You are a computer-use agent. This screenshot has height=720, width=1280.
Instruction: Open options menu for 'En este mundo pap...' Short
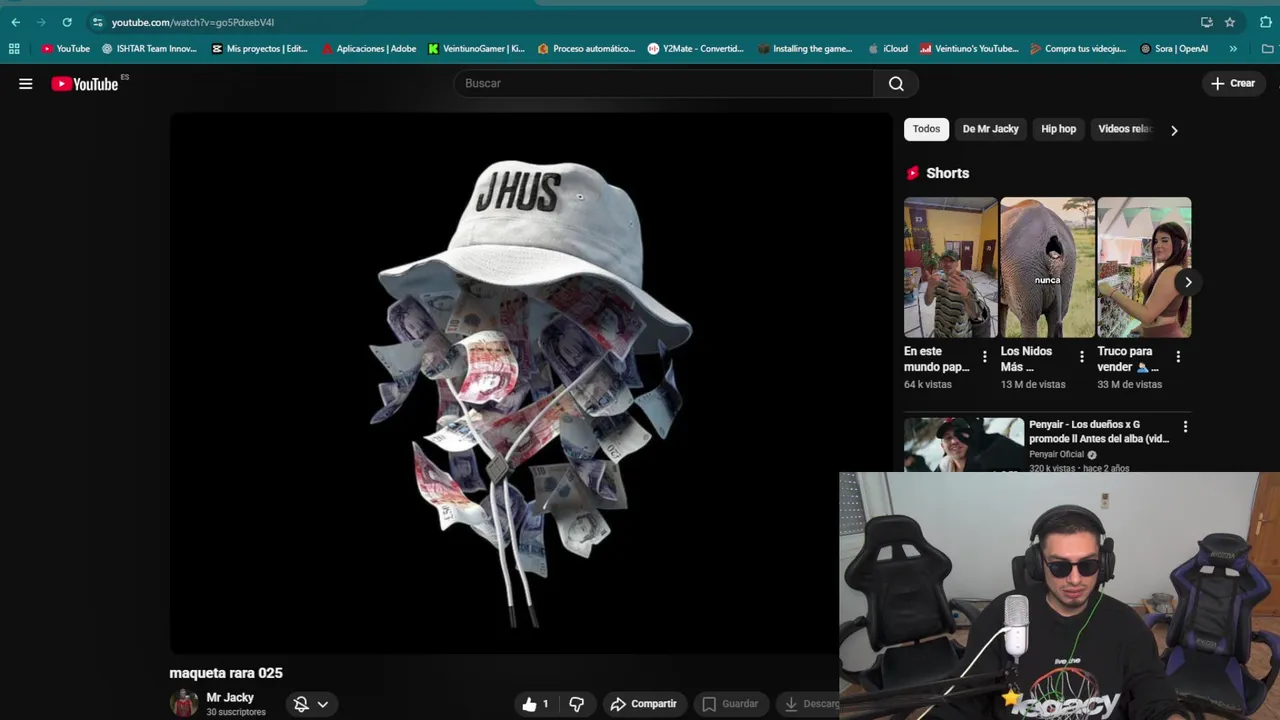(984, 357)
